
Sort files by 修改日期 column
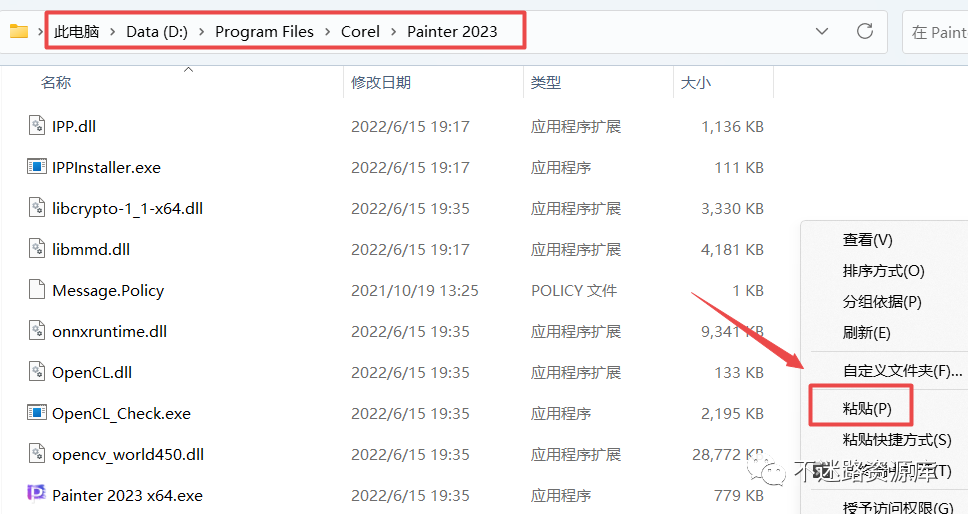click(381, 82)
